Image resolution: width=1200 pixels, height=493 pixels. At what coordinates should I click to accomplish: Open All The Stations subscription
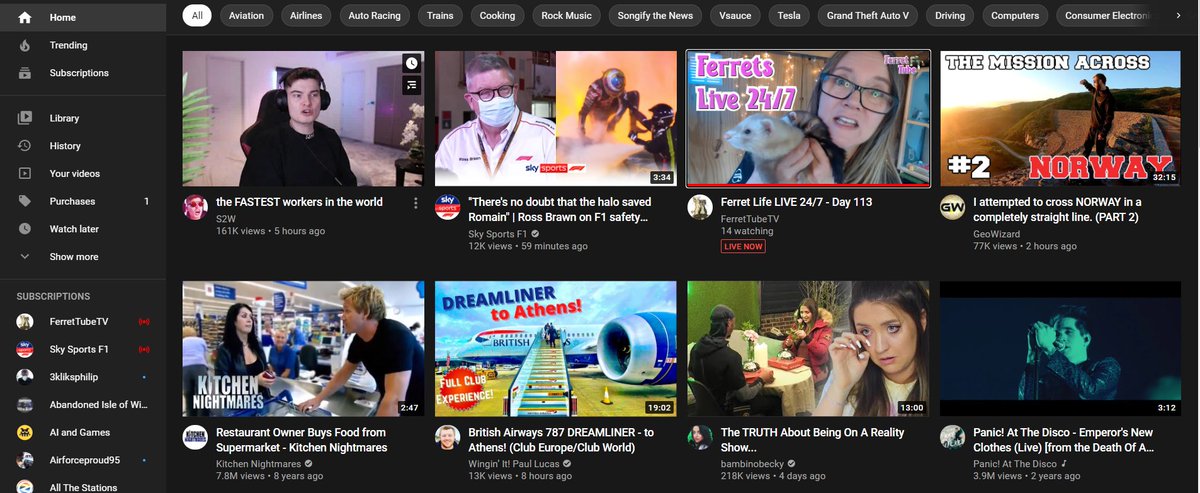(83, 486)
